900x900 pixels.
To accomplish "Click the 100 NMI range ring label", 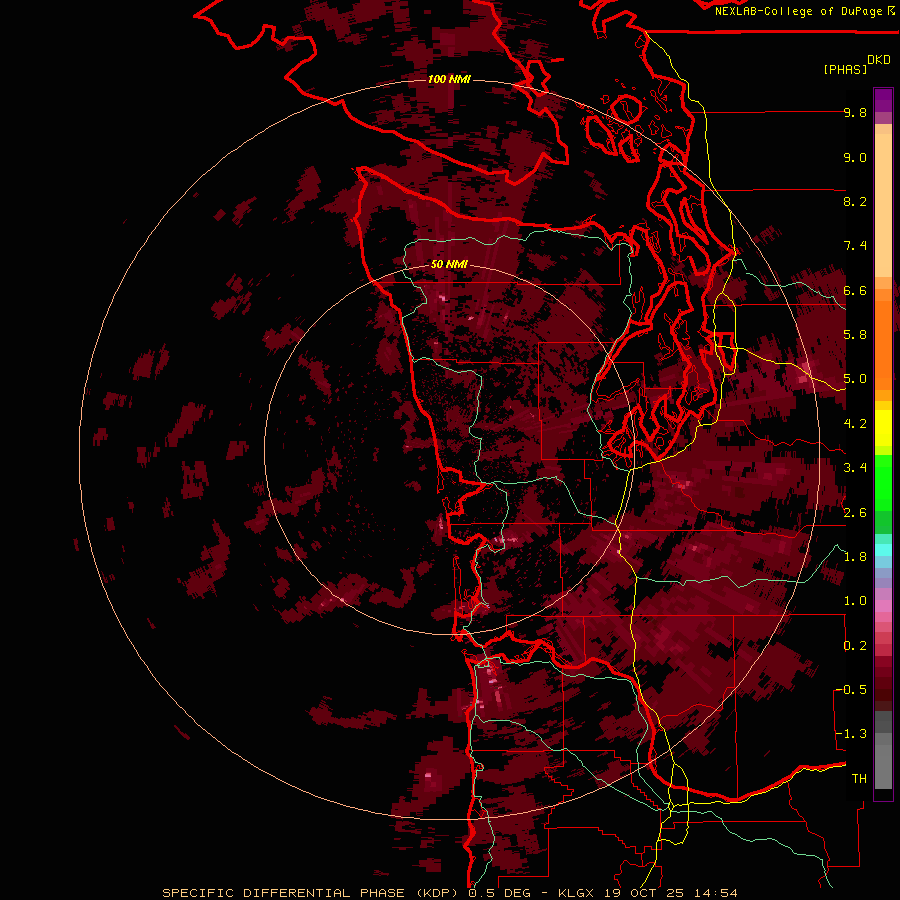I will [449, 79].
